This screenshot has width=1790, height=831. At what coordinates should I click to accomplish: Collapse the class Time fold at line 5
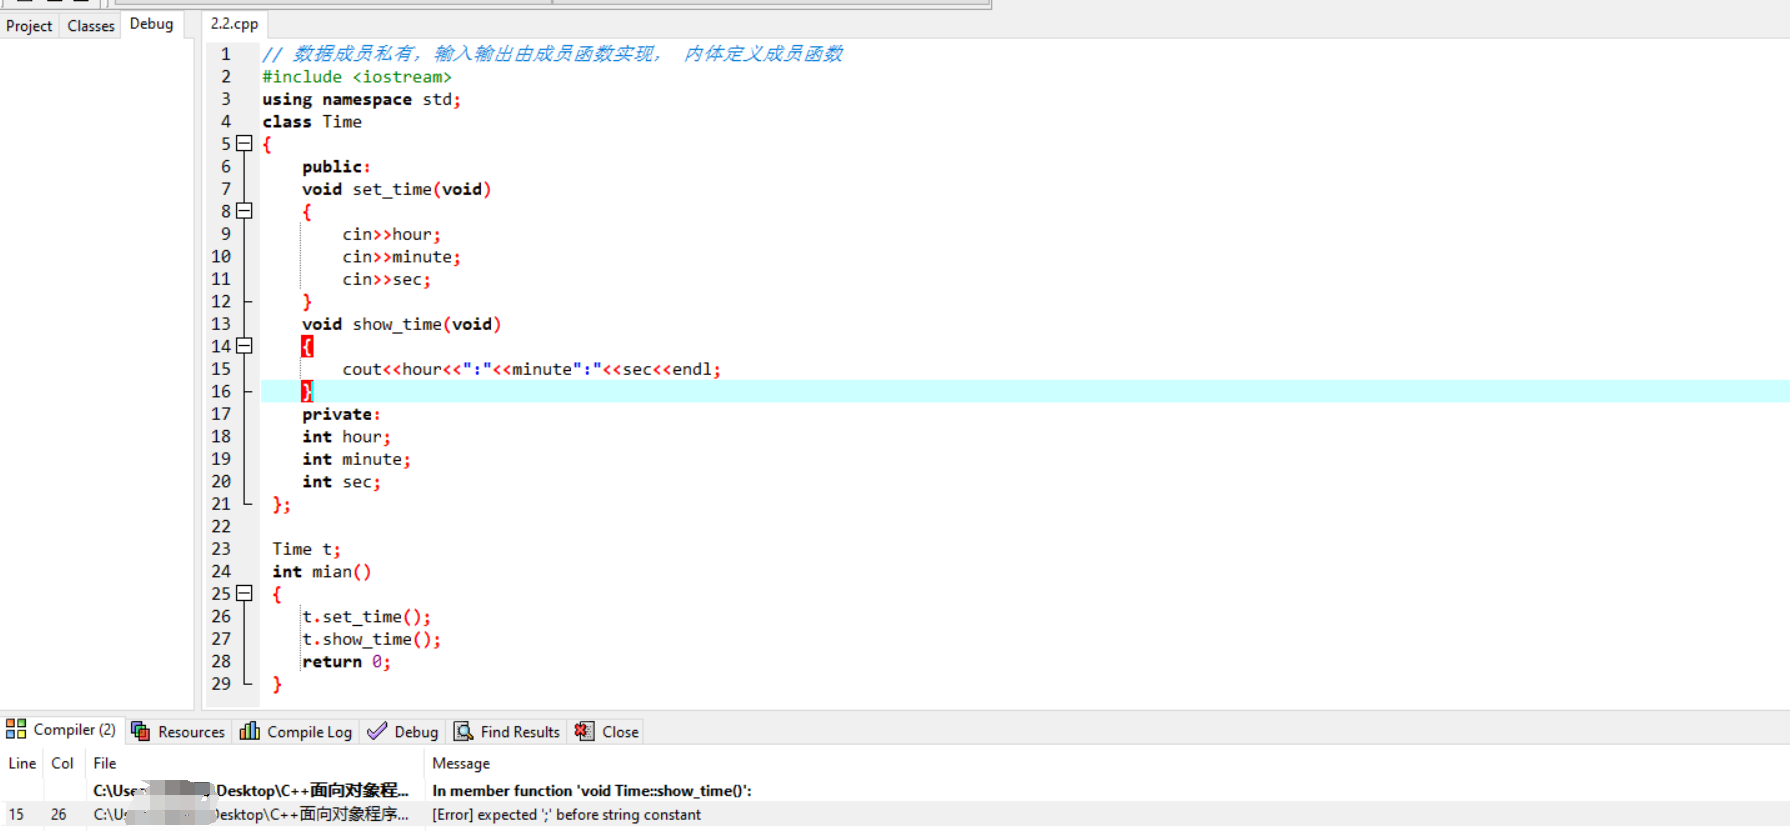pos(244,143)
